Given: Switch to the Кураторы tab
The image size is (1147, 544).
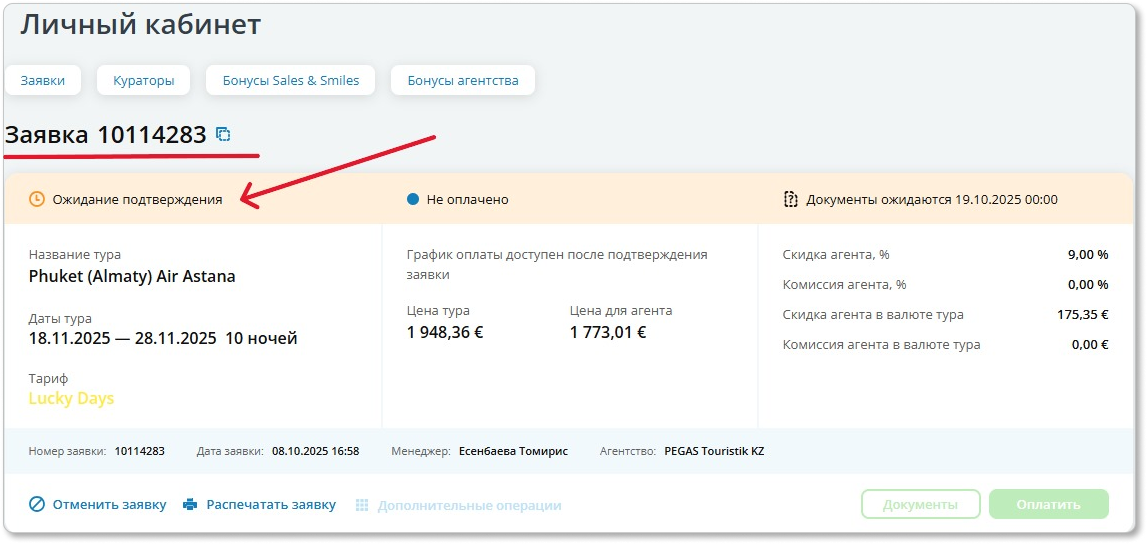Looking at the screenshot, I should pos(144,80).
